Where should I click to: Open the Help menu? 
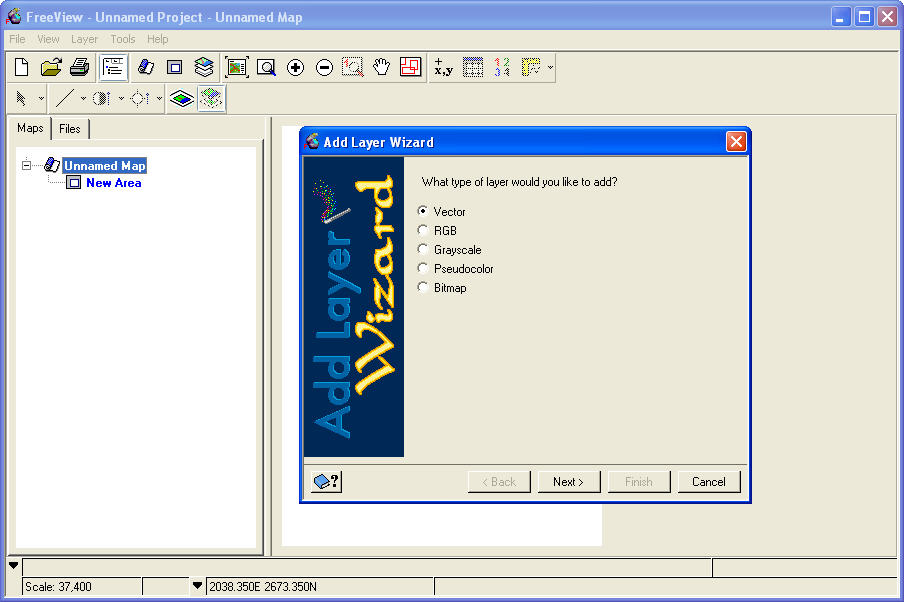click(x=157, y=39)
